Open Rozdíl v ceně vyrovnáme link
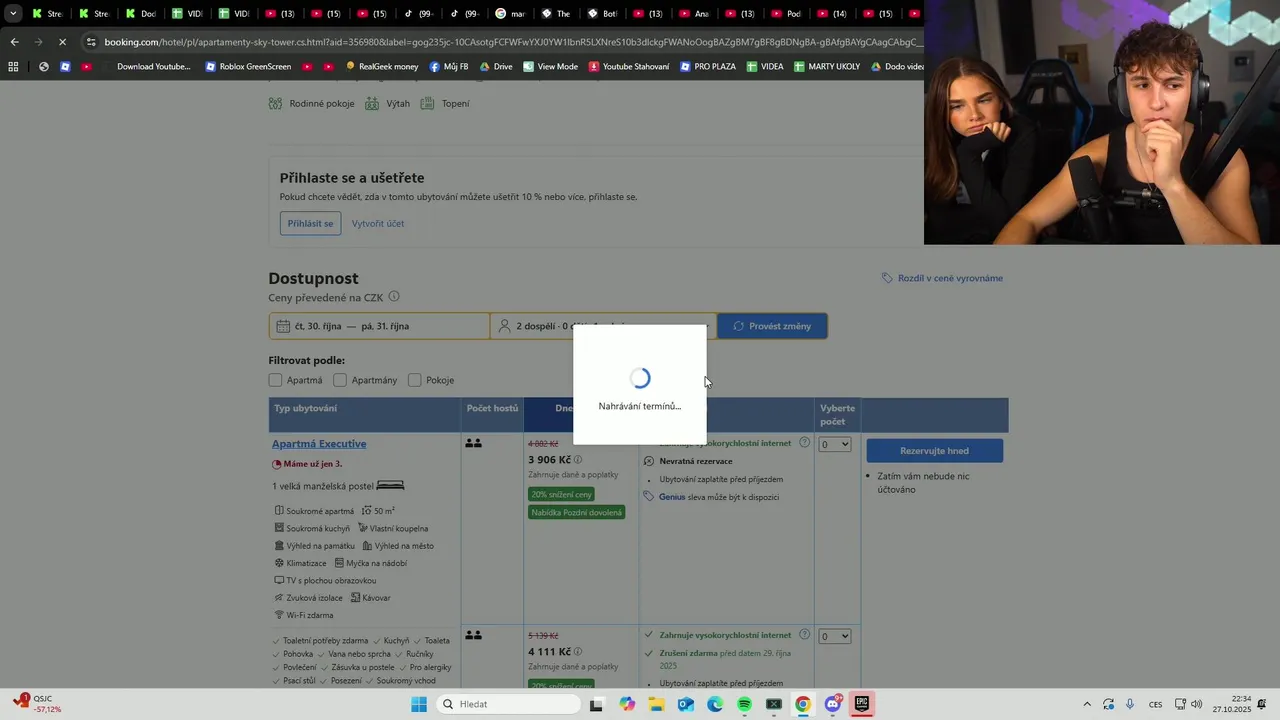The height and width of the screenshot is (720, 1280). [950, 278]
